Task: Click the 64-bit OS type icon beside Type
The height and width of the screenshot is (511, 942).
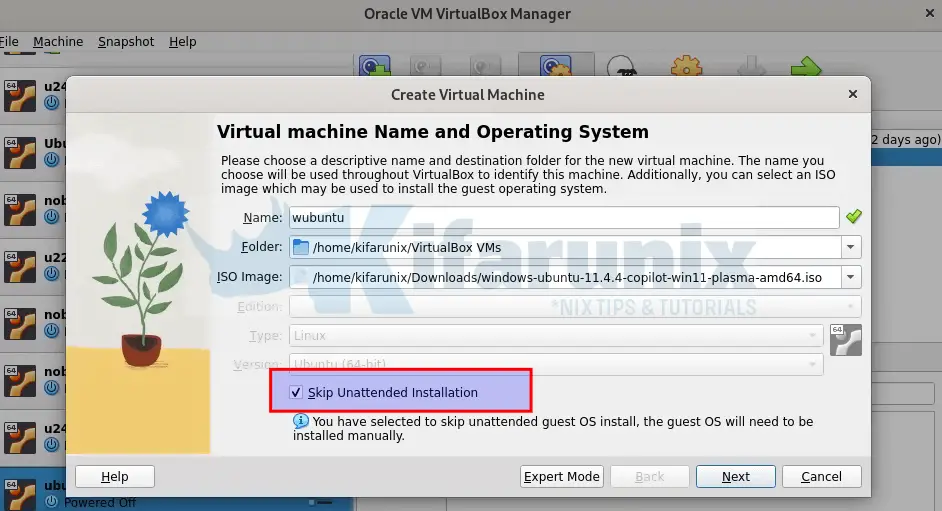Action: (846, 340)
